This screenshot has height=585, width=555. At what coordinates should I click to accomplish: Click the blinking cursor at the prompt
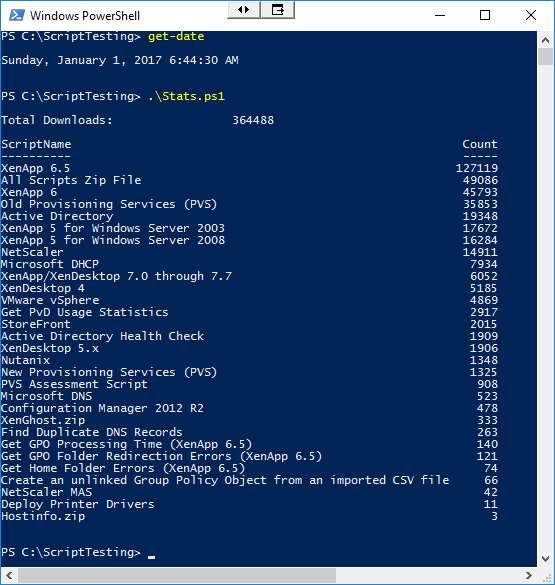point(151,557)
